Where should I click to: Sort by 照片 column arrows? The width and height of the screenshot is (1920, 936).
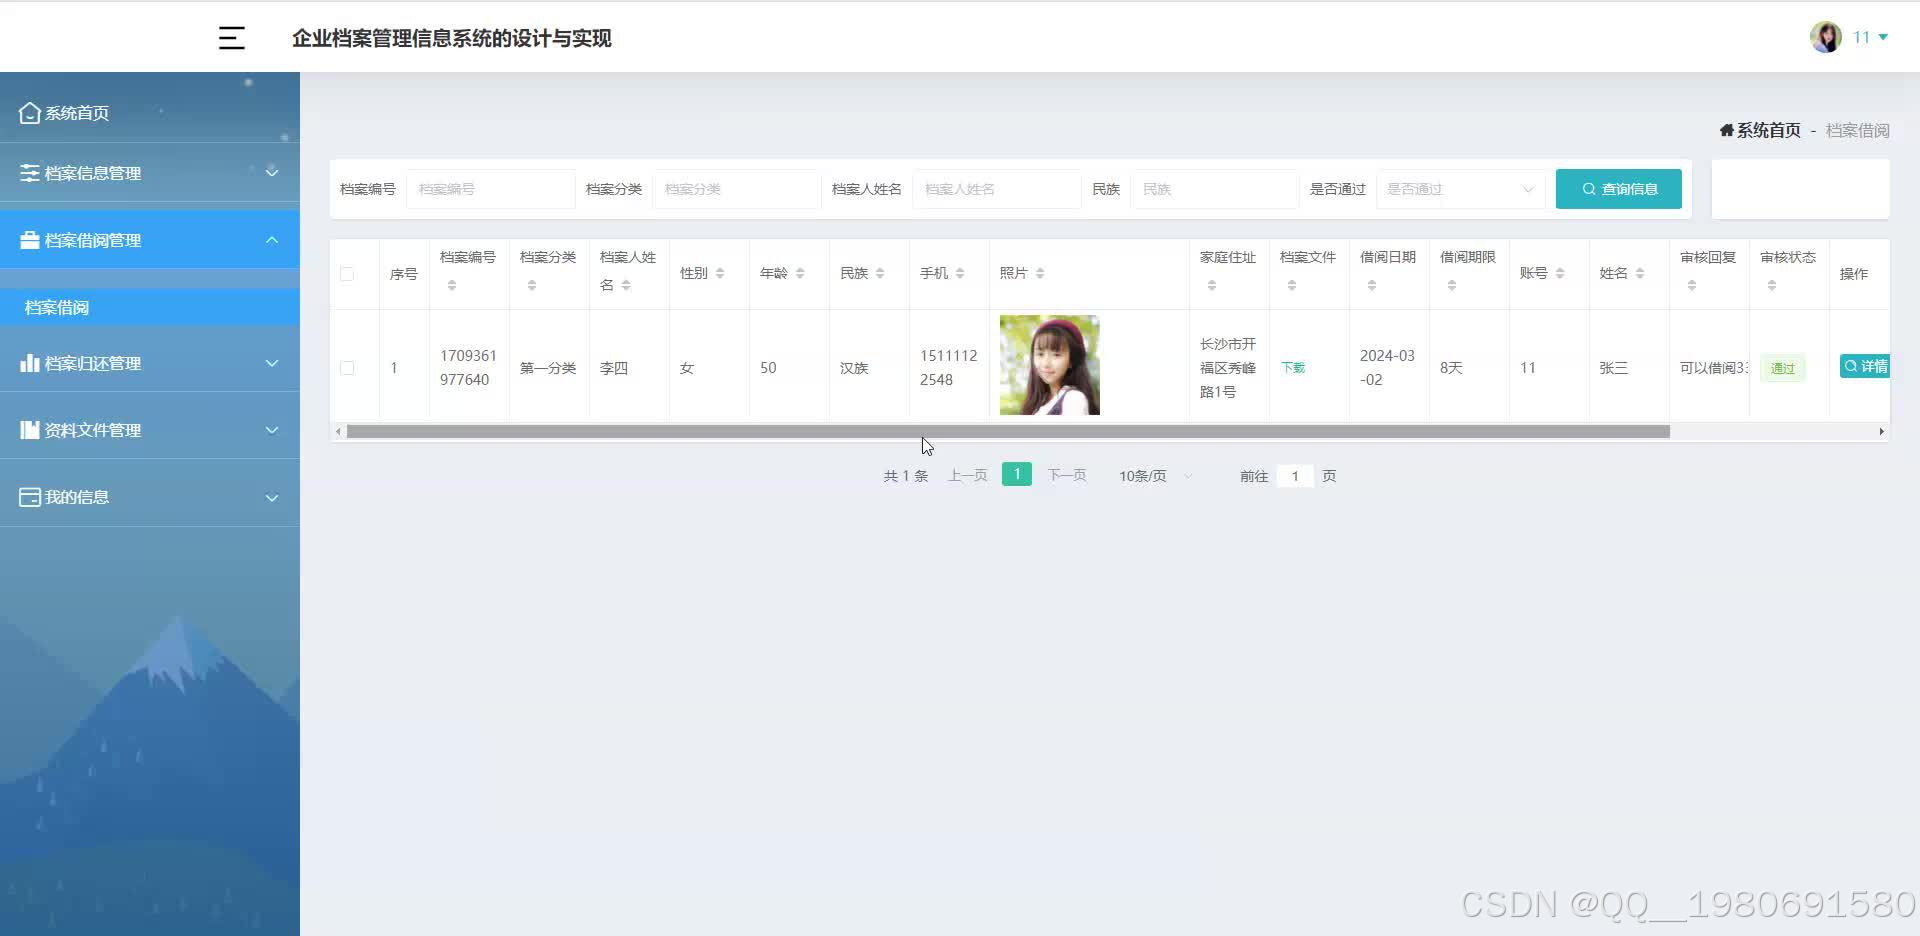point(1040,274)
